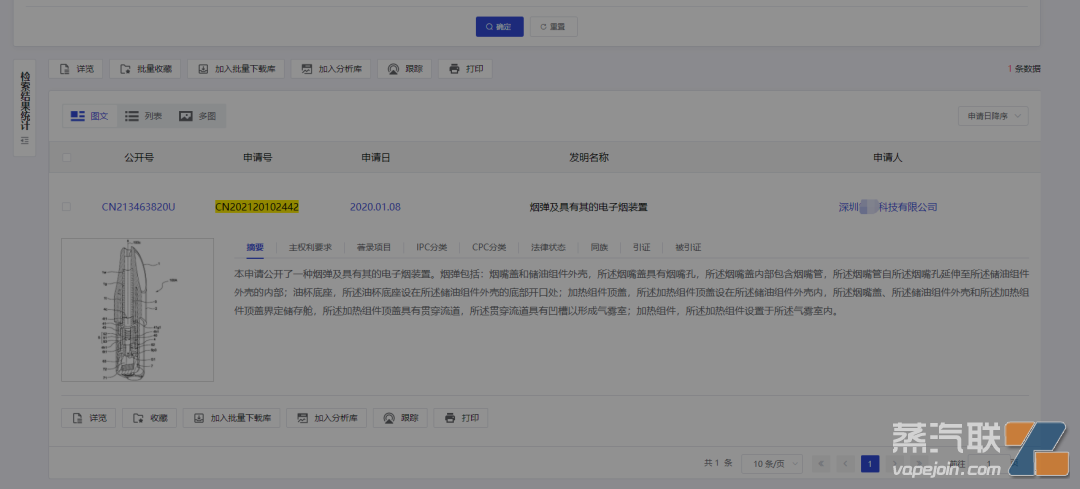Click the blue 确定 confirm button
Screen dimensions: 1080x489
[499, 27]
